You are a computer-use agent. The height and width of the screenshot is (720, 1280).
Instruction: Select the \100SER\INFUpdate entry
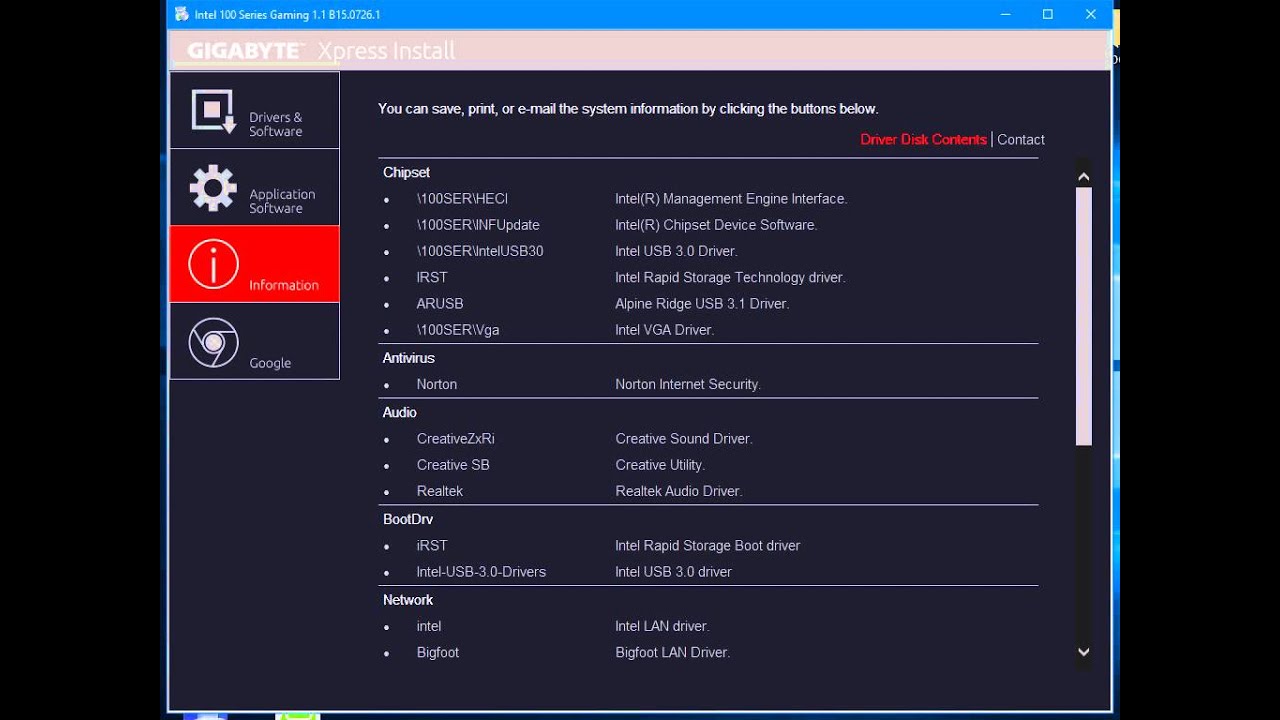pyautogui.click(x=478, y=225)
